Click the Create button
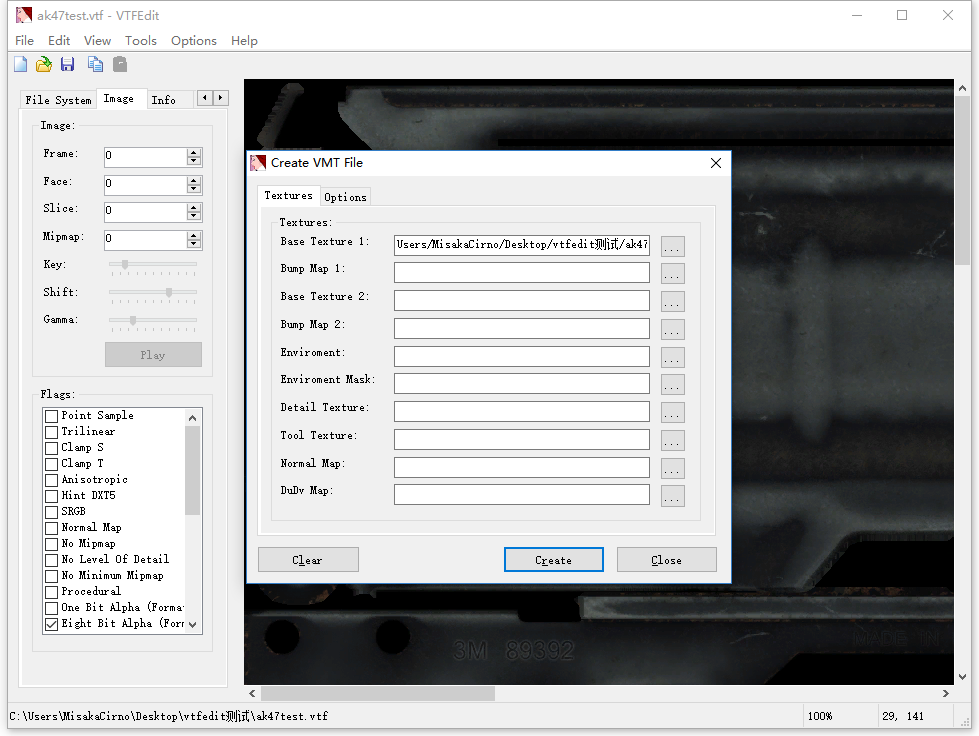The width and height of the screenshot is (979, 736). coord(553,560)
